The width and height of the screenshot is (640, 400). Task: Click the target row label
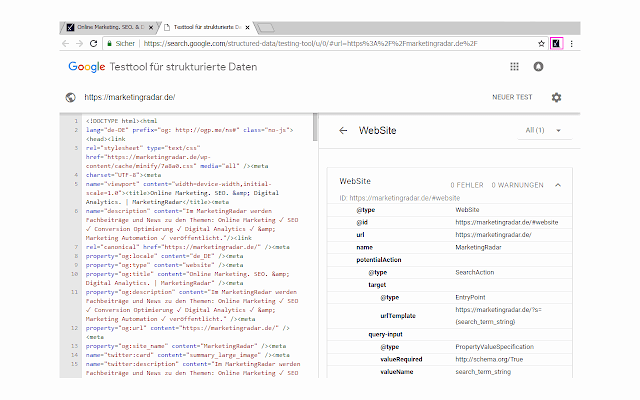[x=377, y=285]
